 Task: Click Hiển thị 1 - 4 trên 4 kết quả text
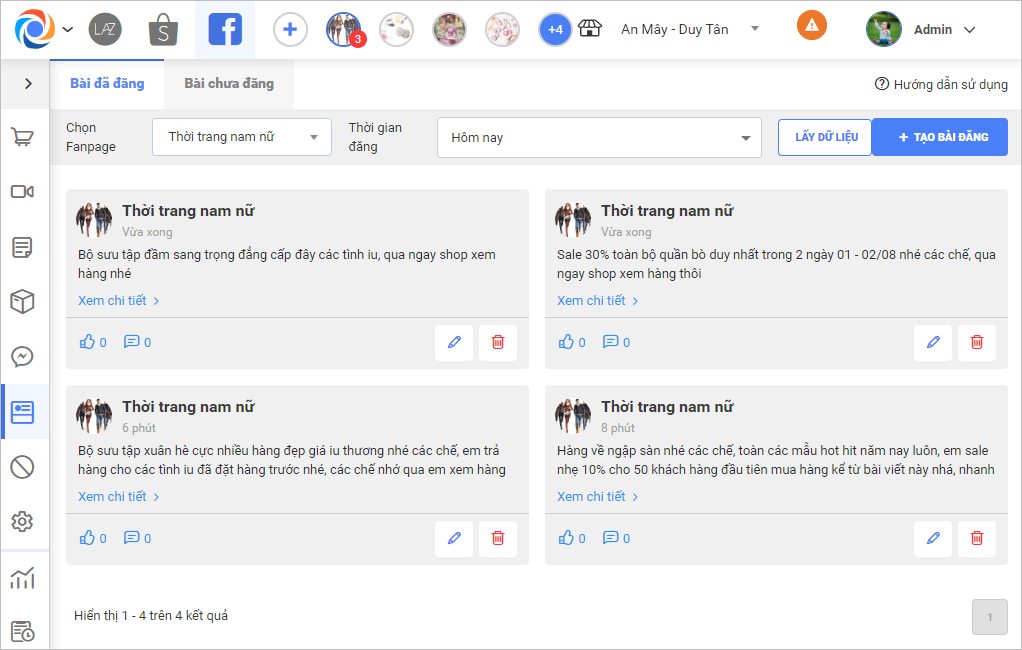click(x=151, y=615)
